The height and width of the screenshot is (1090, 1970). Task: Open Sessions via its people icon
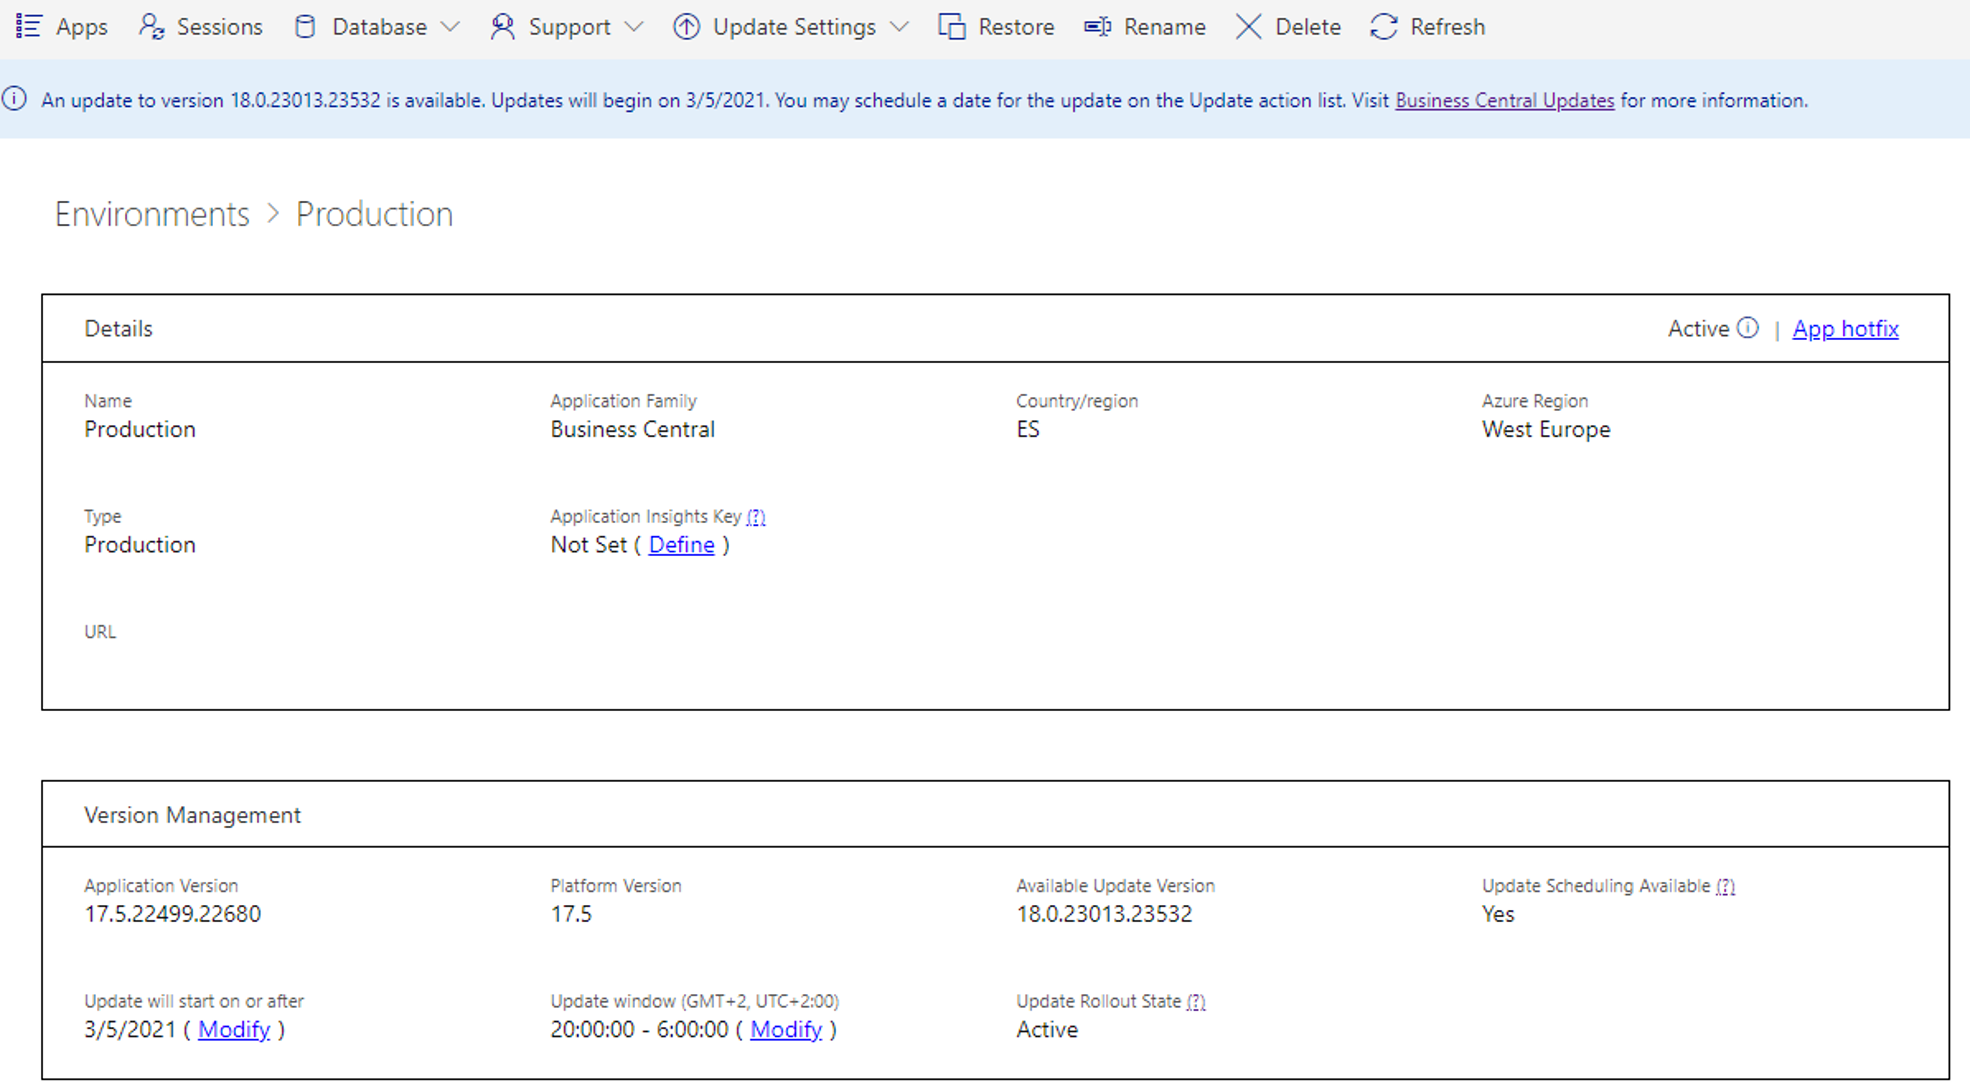(x=152, y=26)
